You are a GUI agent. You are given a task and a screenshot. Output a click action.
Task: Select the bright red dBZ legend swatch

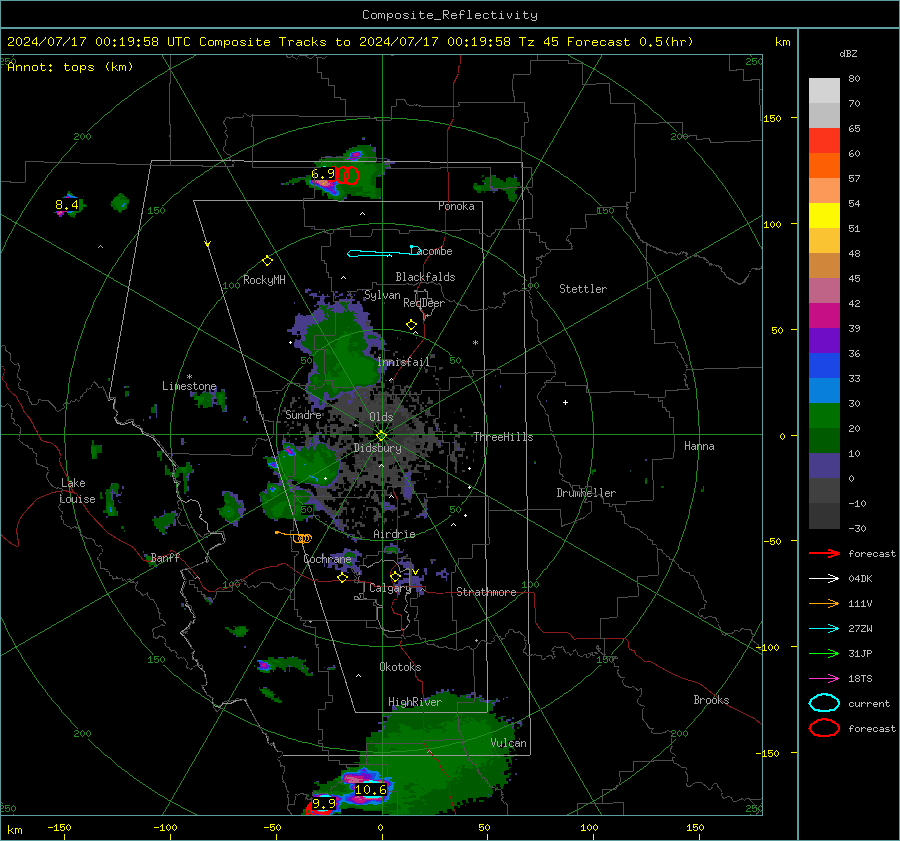824,140
